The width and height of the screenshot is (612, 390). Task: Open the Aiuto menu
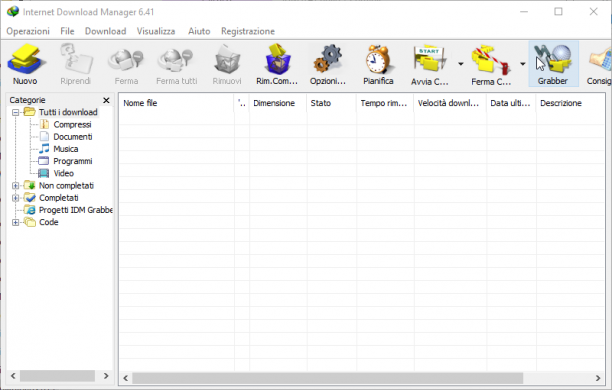click(x=199, y=31)
